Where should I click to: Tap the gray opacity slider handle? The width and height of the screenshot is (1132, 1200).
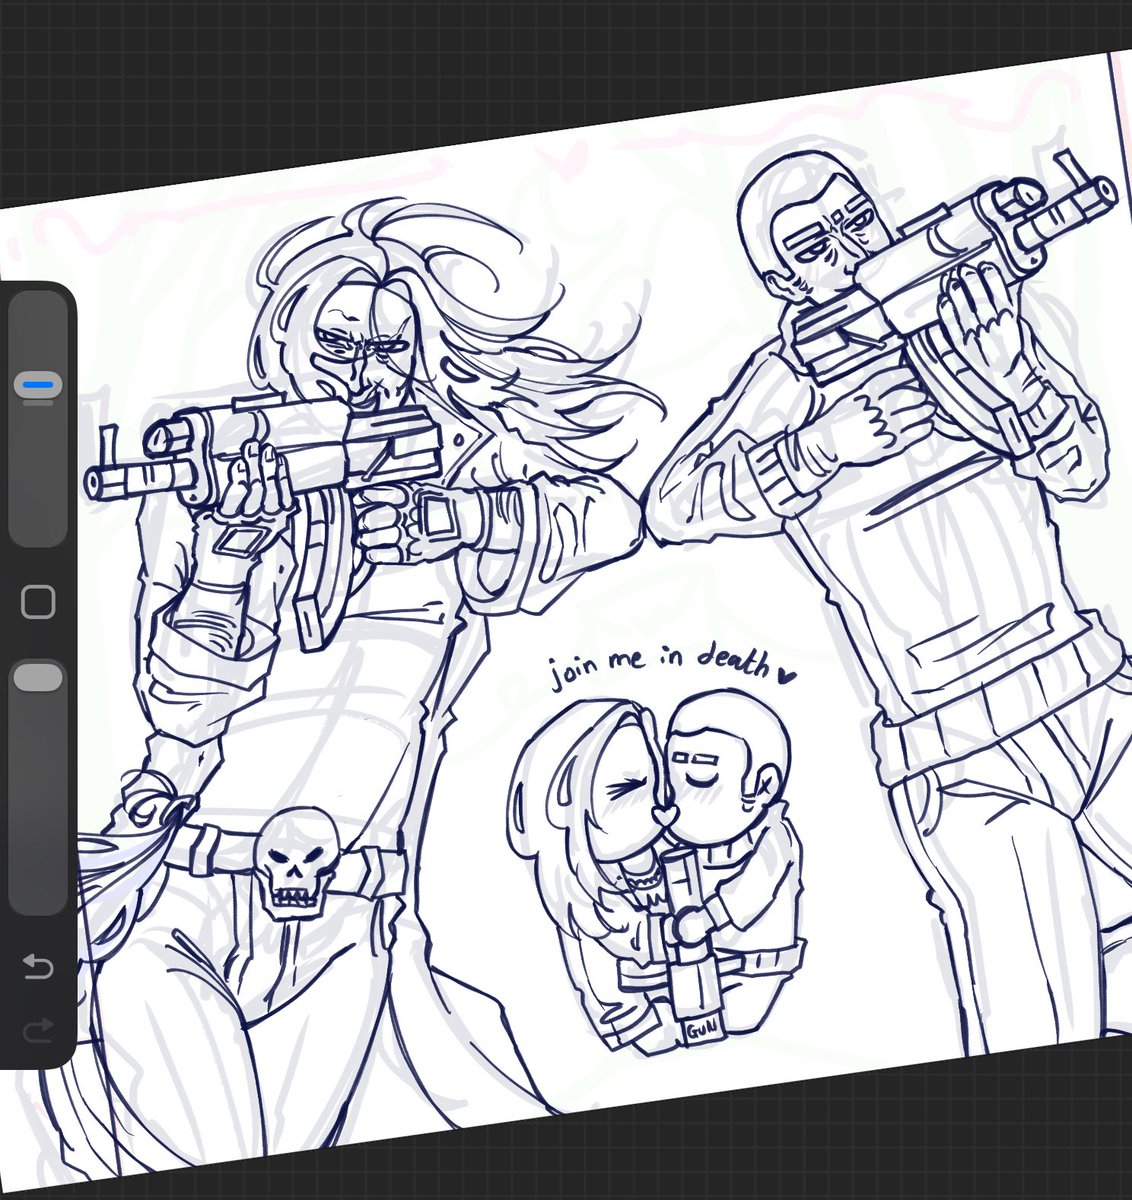(x=36, y=678)
